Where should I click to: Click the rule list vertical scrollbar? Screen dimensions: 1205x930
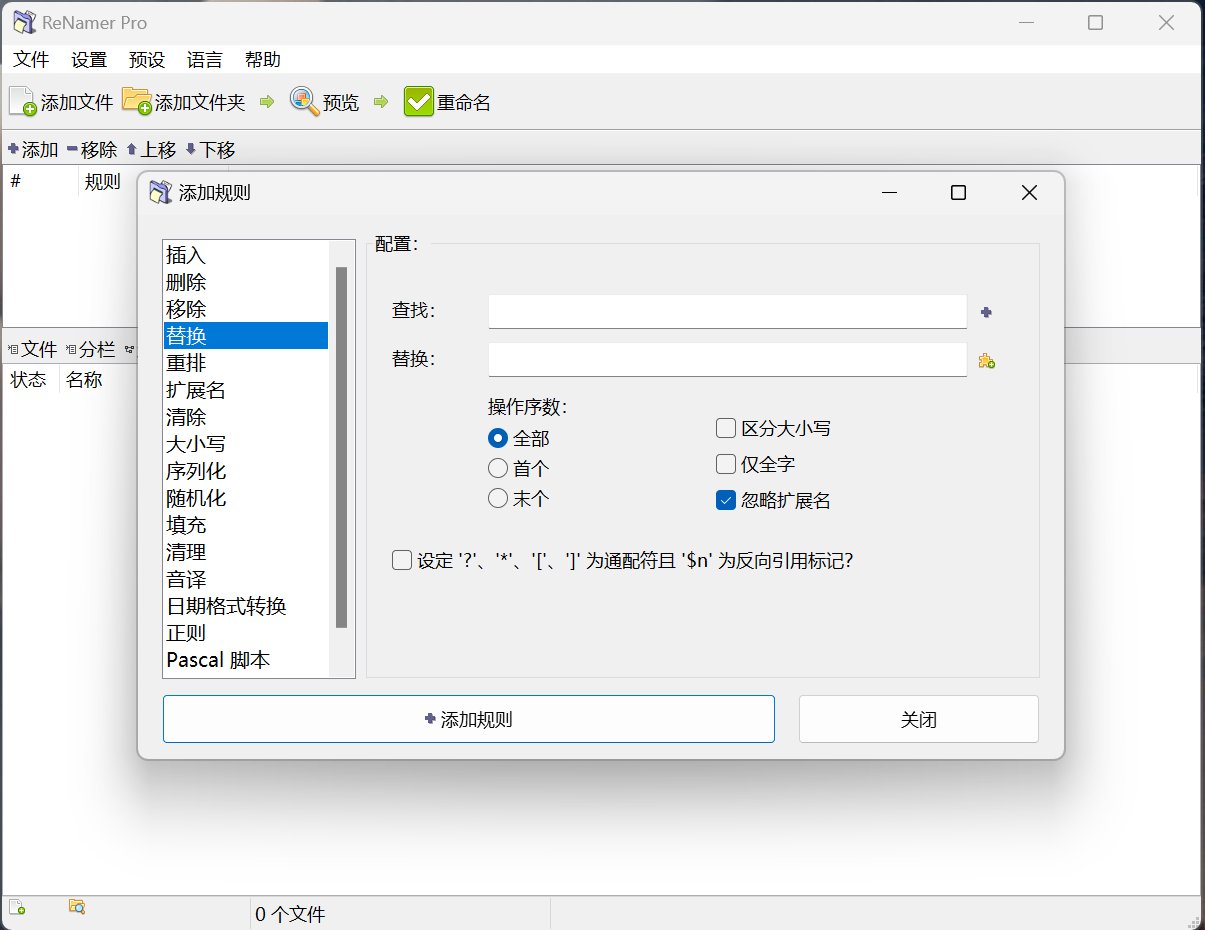tap(342, 447)
